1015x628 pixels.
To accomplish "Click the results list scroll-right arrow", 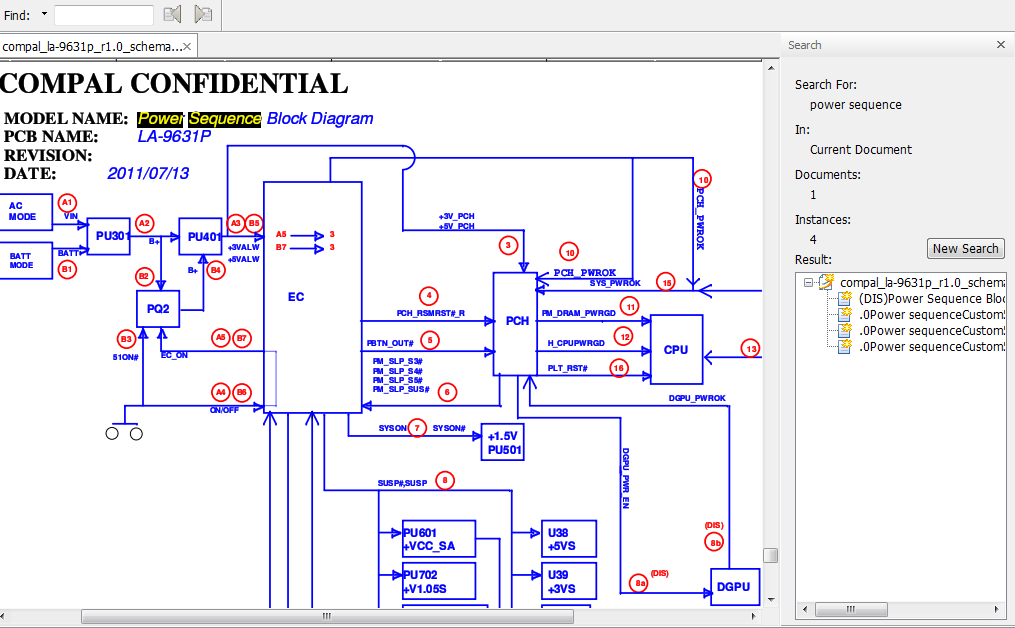I will click(x=996, y=609).
